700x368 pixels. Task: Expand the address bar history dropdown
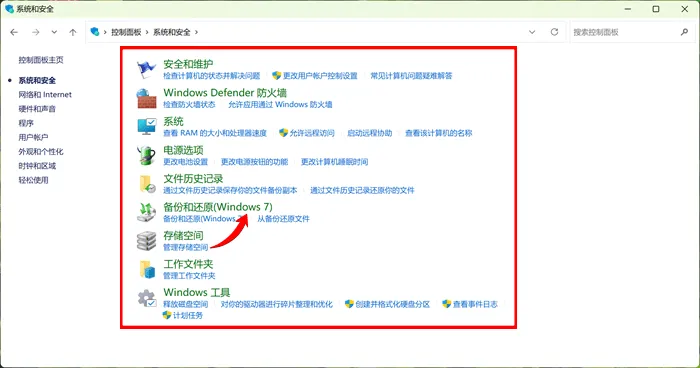point(532,32)
